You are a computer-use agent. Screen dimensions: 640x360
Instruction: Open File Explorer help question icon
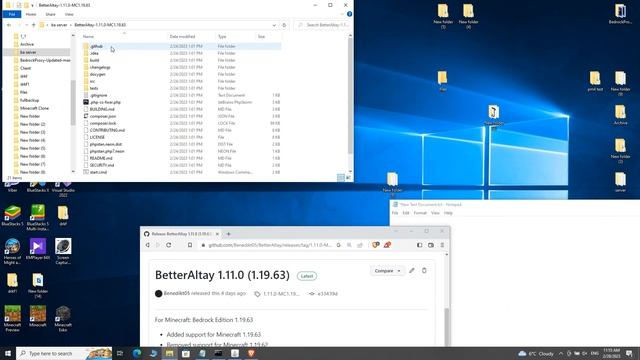(349, 14)
